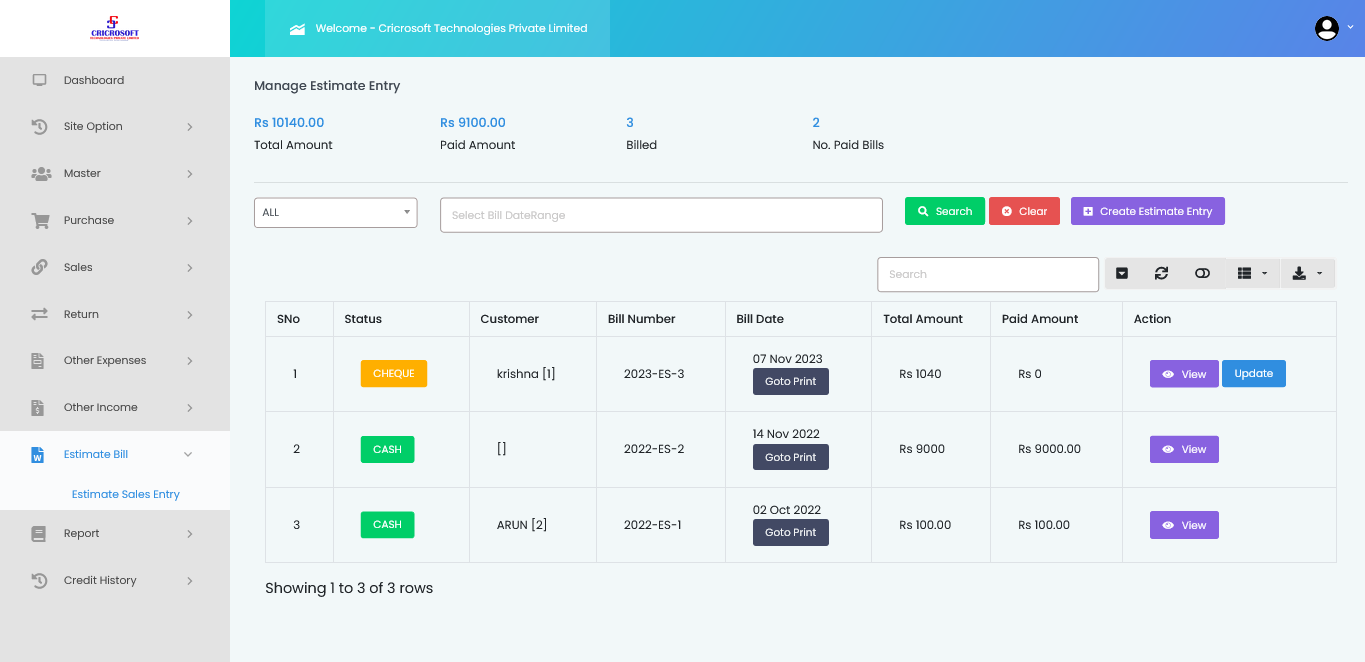Click the Site Option history icon
This screenshot has height=662, width=1365.
(x=40, y=127)
